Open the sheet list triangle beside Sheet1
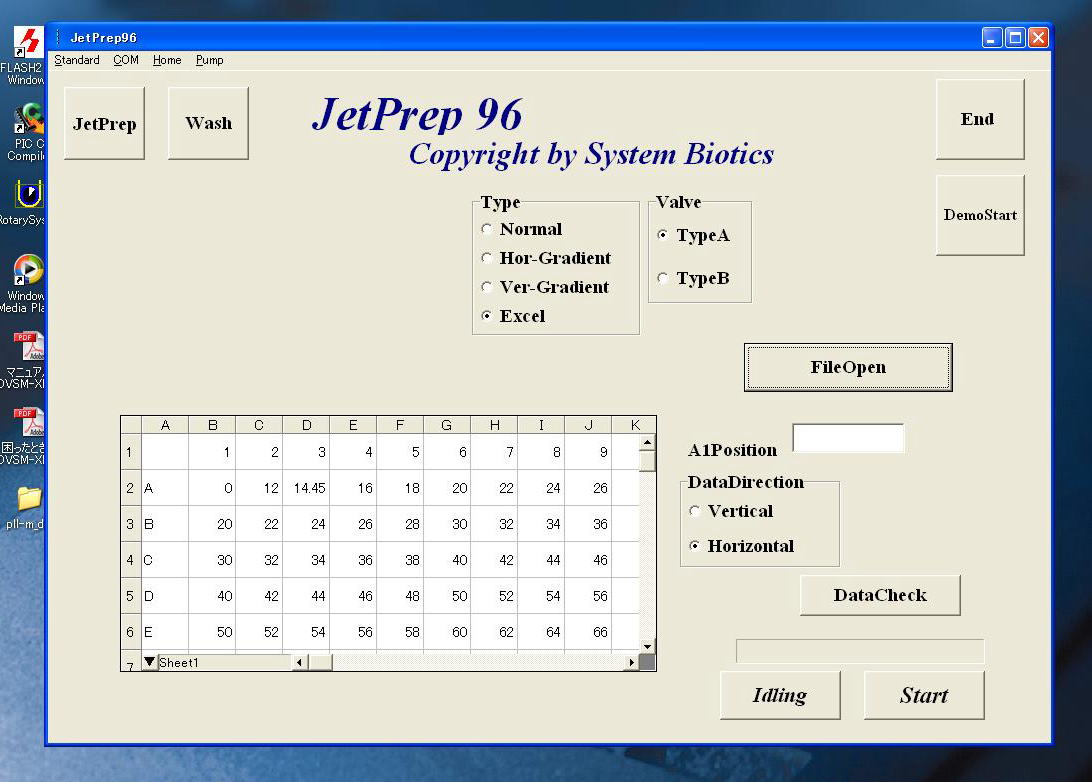The image size is (1092, 782). (x=149, y=662)
